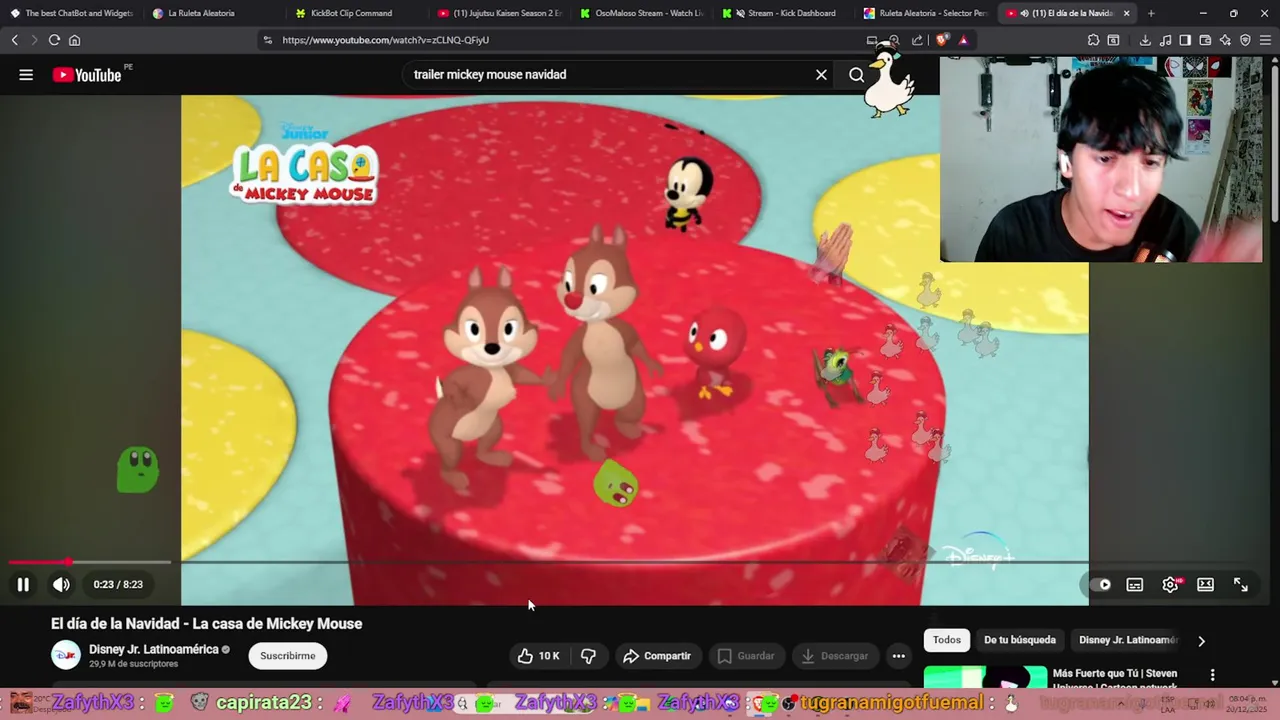
Task: Clear the YouTube search box text
Action: [x=821, y=75]
